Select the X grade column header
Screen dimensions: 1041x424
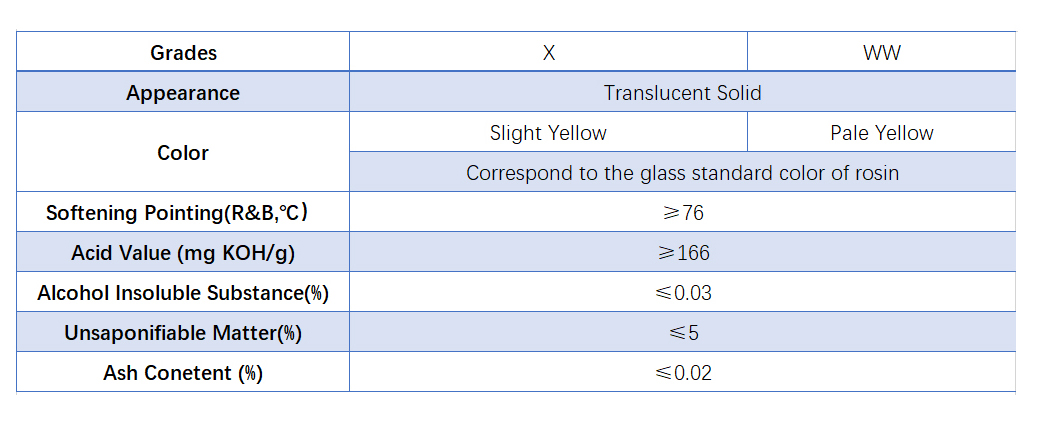(x=548, y=51)
